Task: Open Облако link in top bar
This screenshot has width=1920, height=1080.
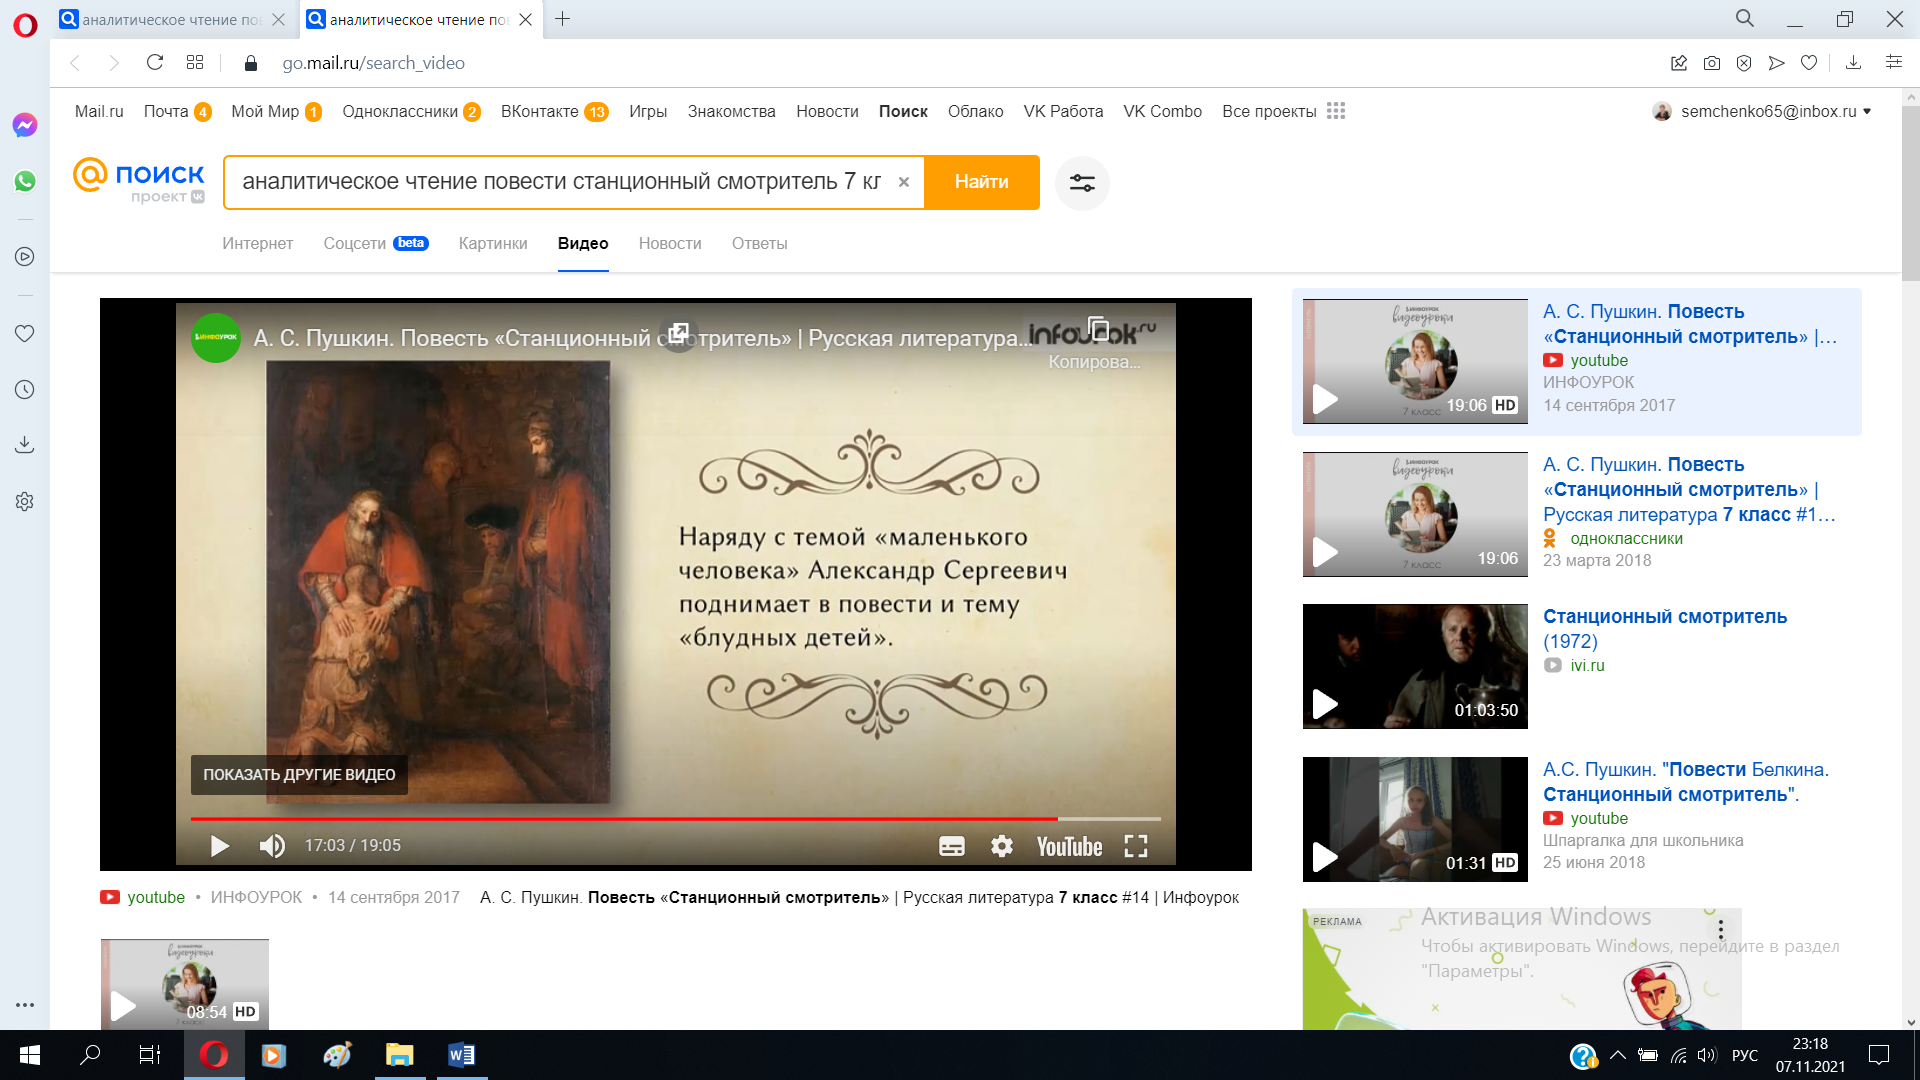Action: coord(975,111)
